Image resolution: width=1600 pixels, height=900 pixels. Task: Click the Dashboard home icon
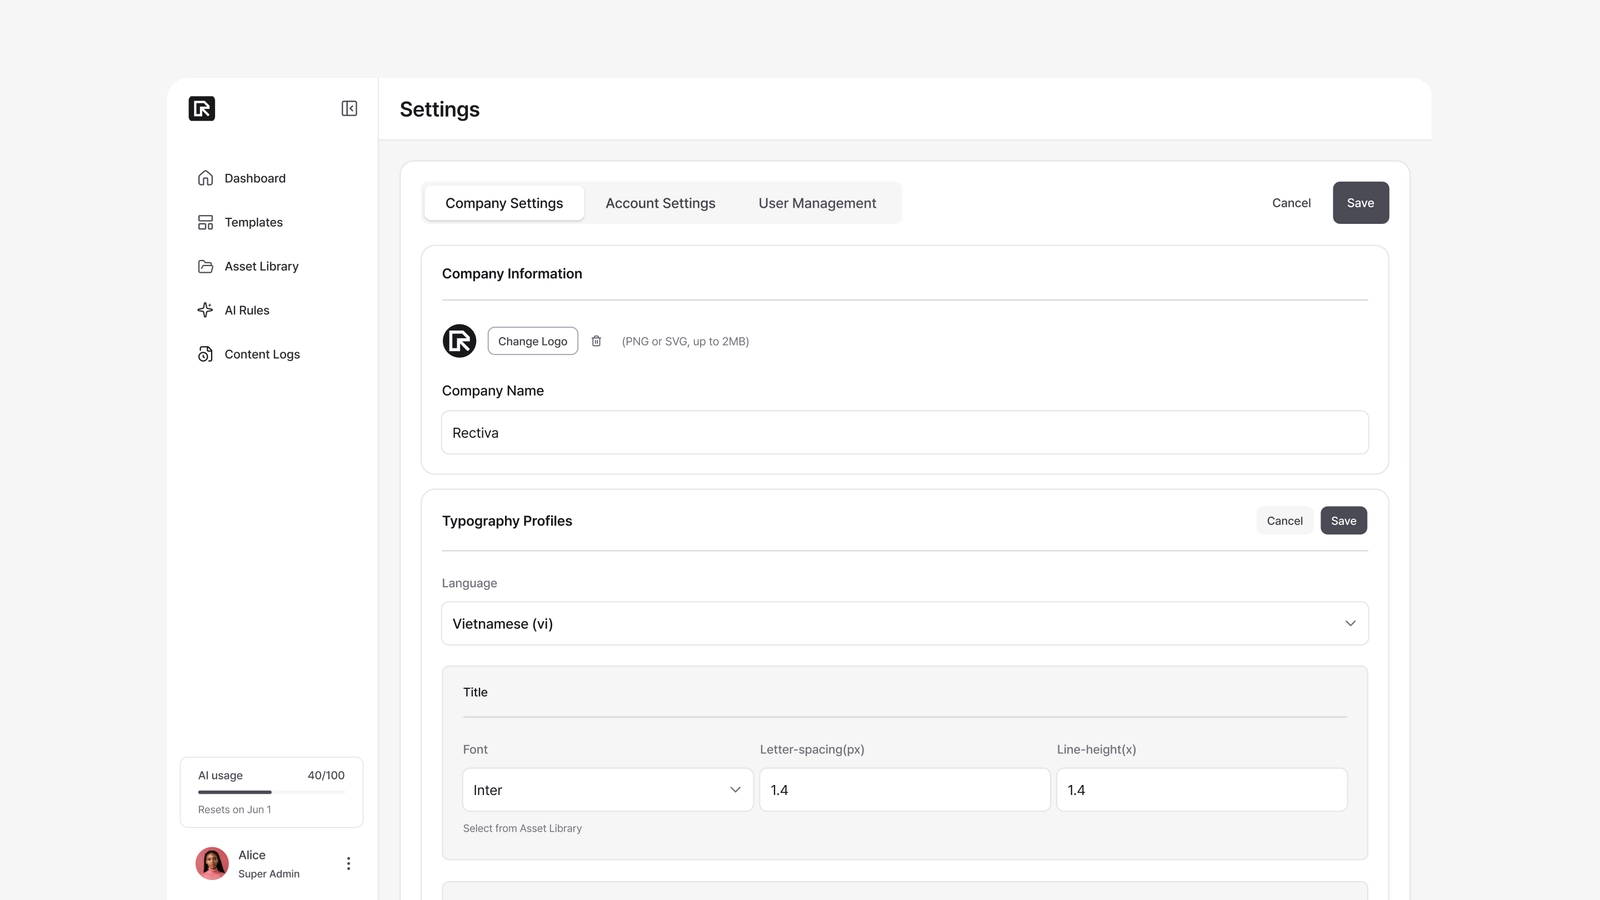[205, 178]
